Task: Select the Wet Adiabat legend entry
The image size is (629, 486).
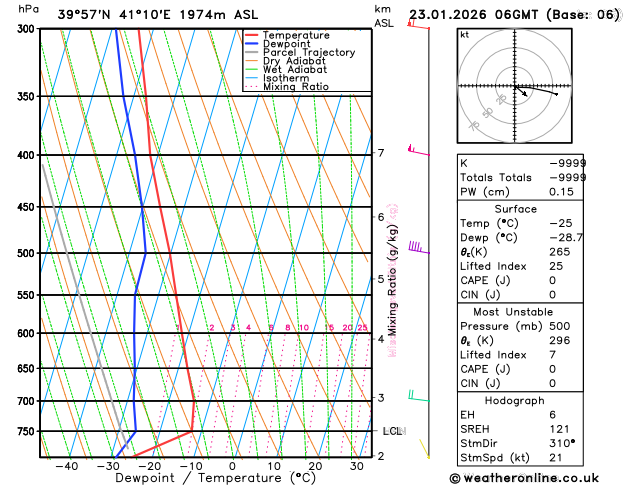Action: tap(286, 69)
